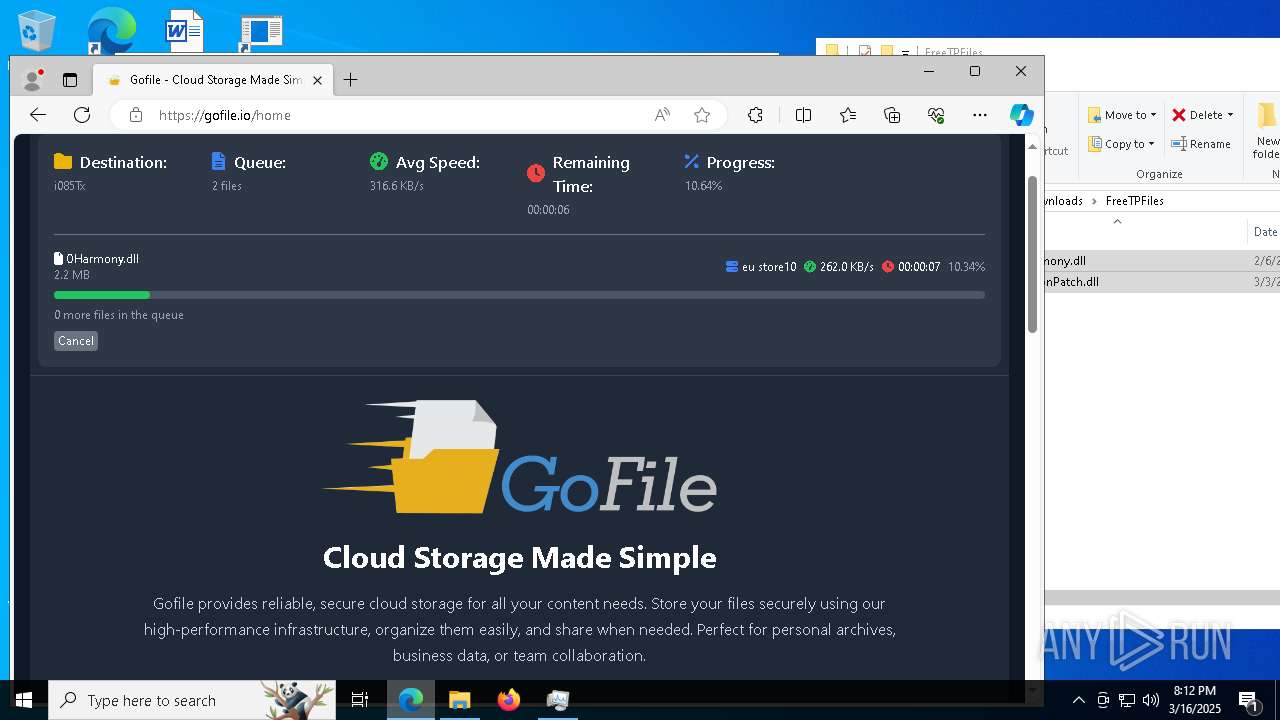Toggle Split screen icon
Image resolution: width=1280 pixels, height=720 pixels.
803,115
